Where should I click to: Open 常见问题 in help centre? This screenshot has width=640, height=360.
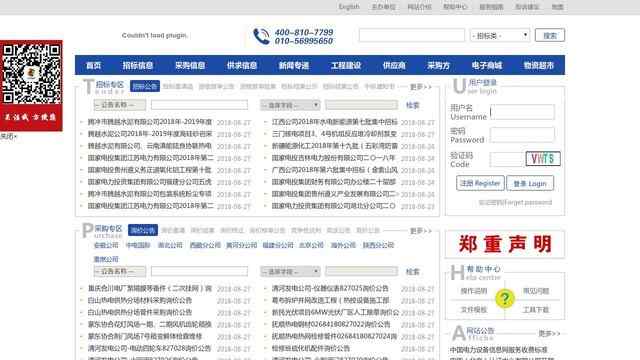(536, 291)
